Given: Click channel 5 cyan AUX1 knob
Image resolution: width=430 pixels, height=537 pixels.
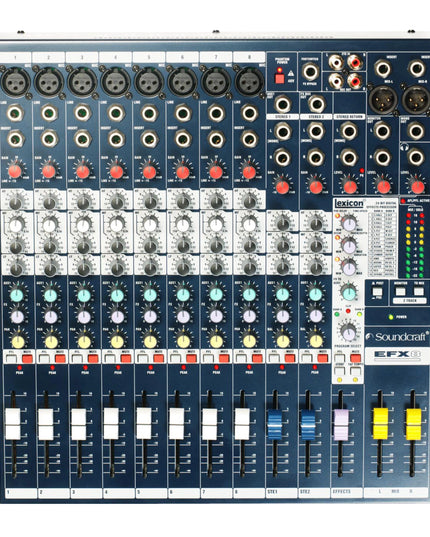Looking at the screenshot, I should pos(150,295).
